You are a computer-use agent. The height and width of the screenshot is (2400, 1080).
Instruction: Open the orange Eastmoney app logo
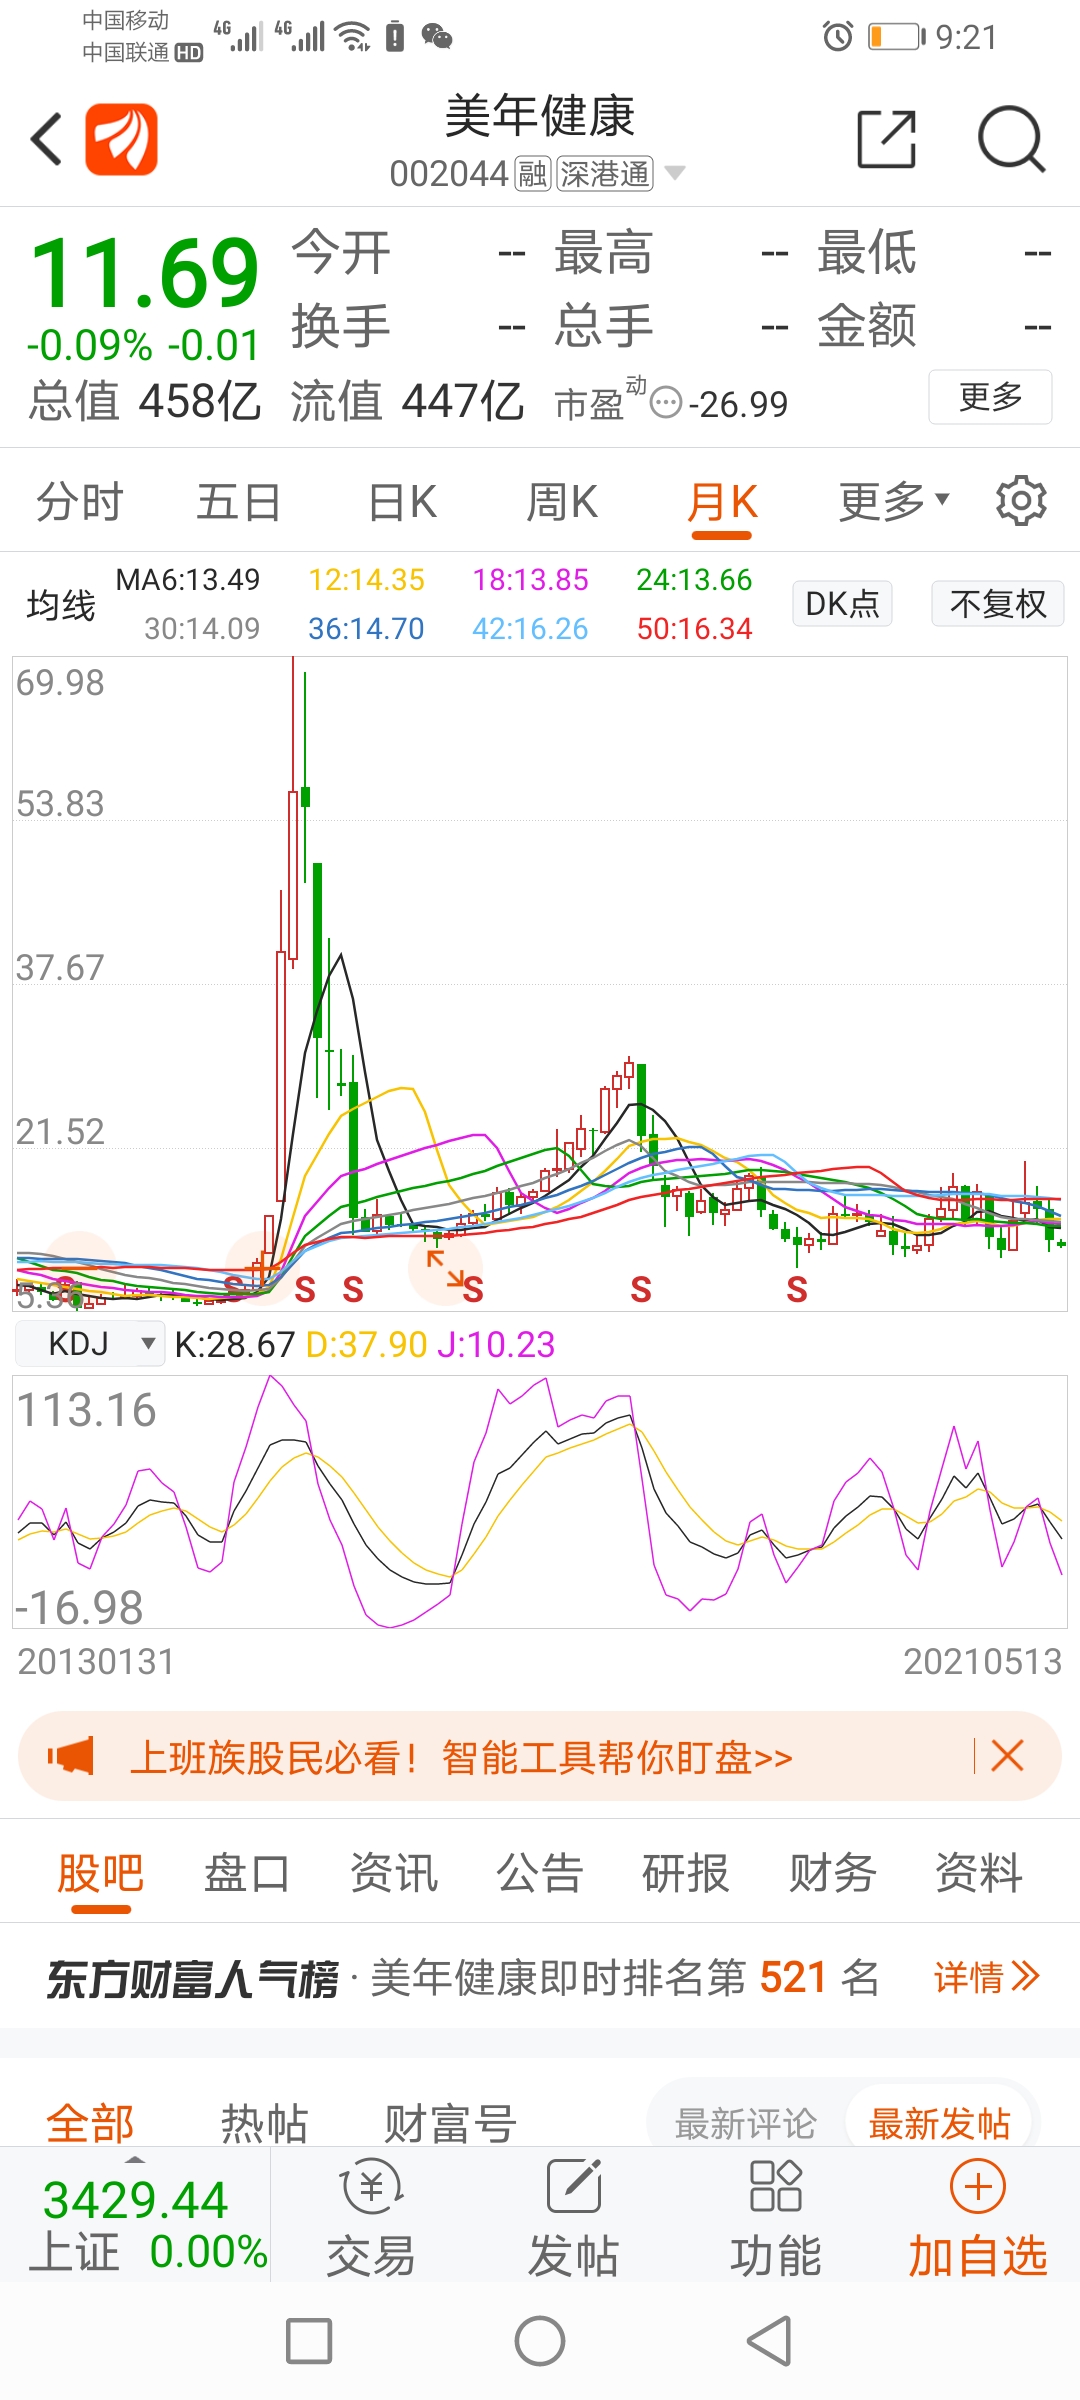click(121, 139)
